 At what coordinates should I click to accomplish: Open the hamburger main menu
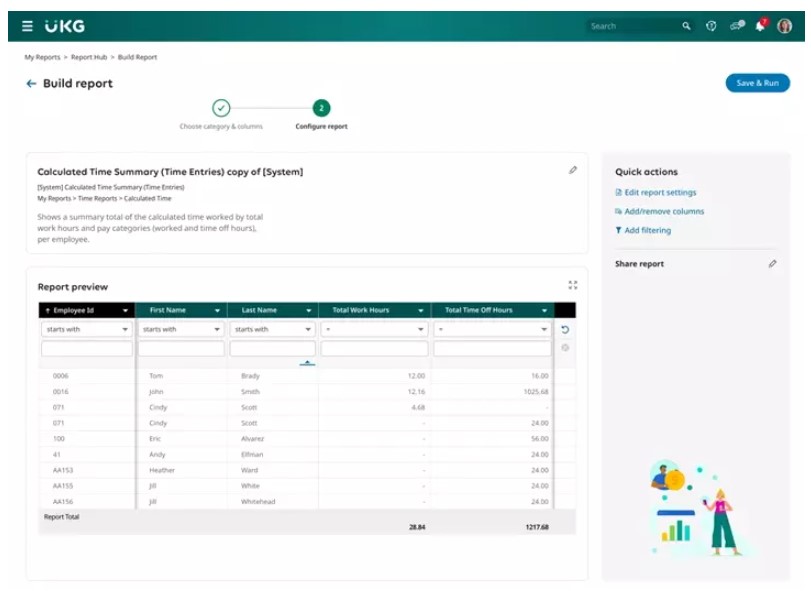tap(27, 26)
